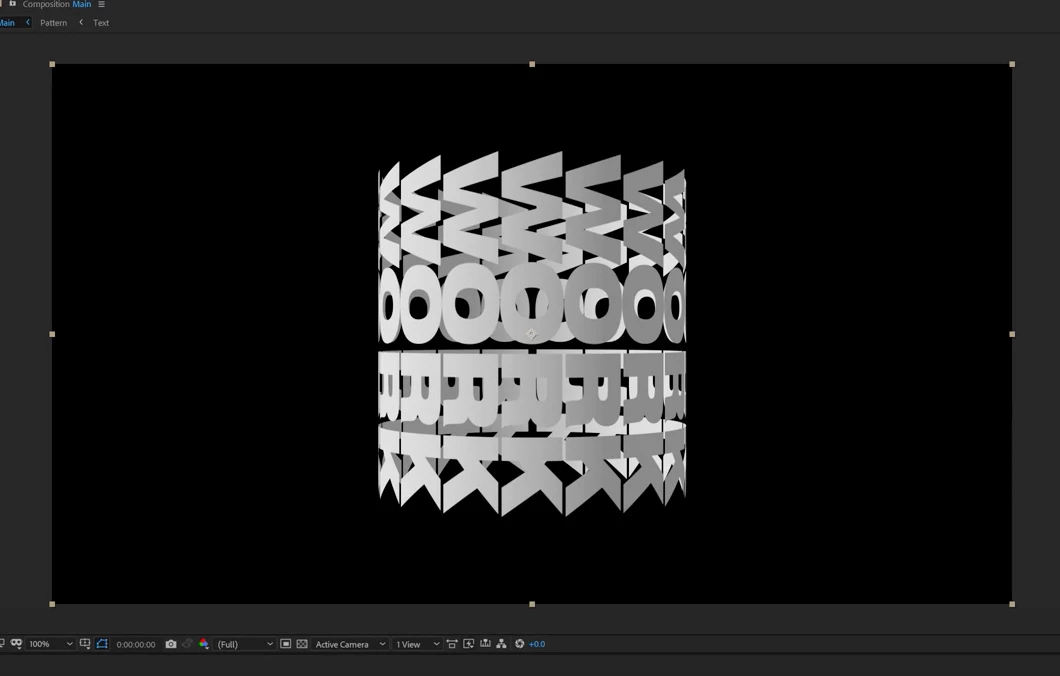Select the right-middle transform handle
Screen dimensions: 1060x676
(x=1012, y=334)
